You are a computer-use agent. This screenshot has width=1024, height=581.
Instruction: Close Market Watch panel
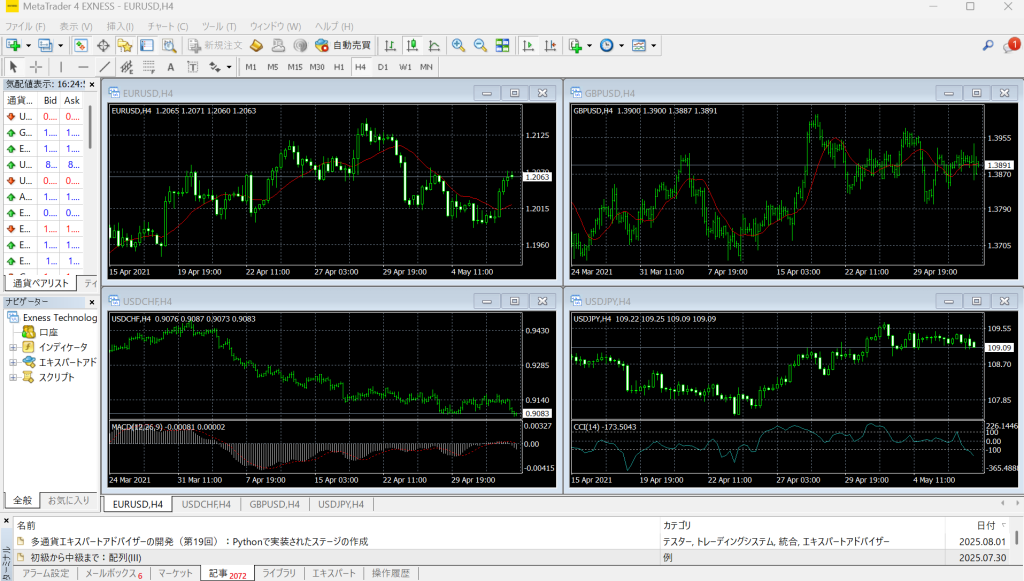click(x=92, y=84)
